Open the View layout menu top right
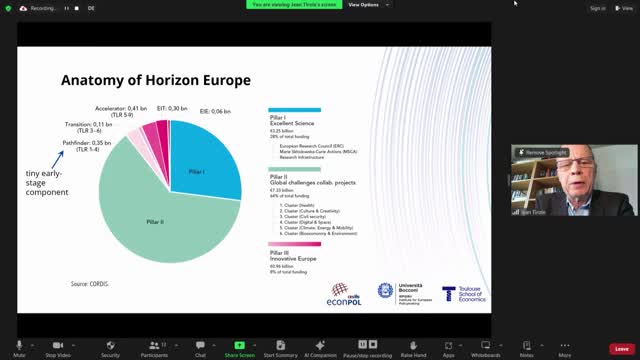 coord(624,8)
